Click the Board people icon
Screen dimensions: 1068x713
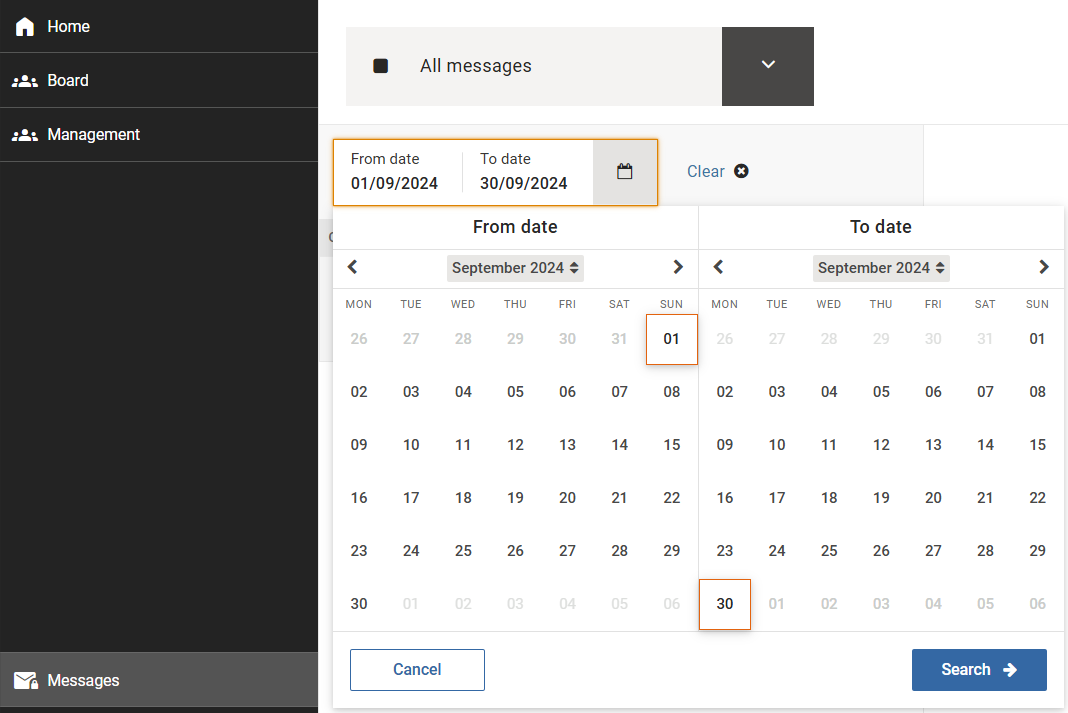click(x=25, y=80)
